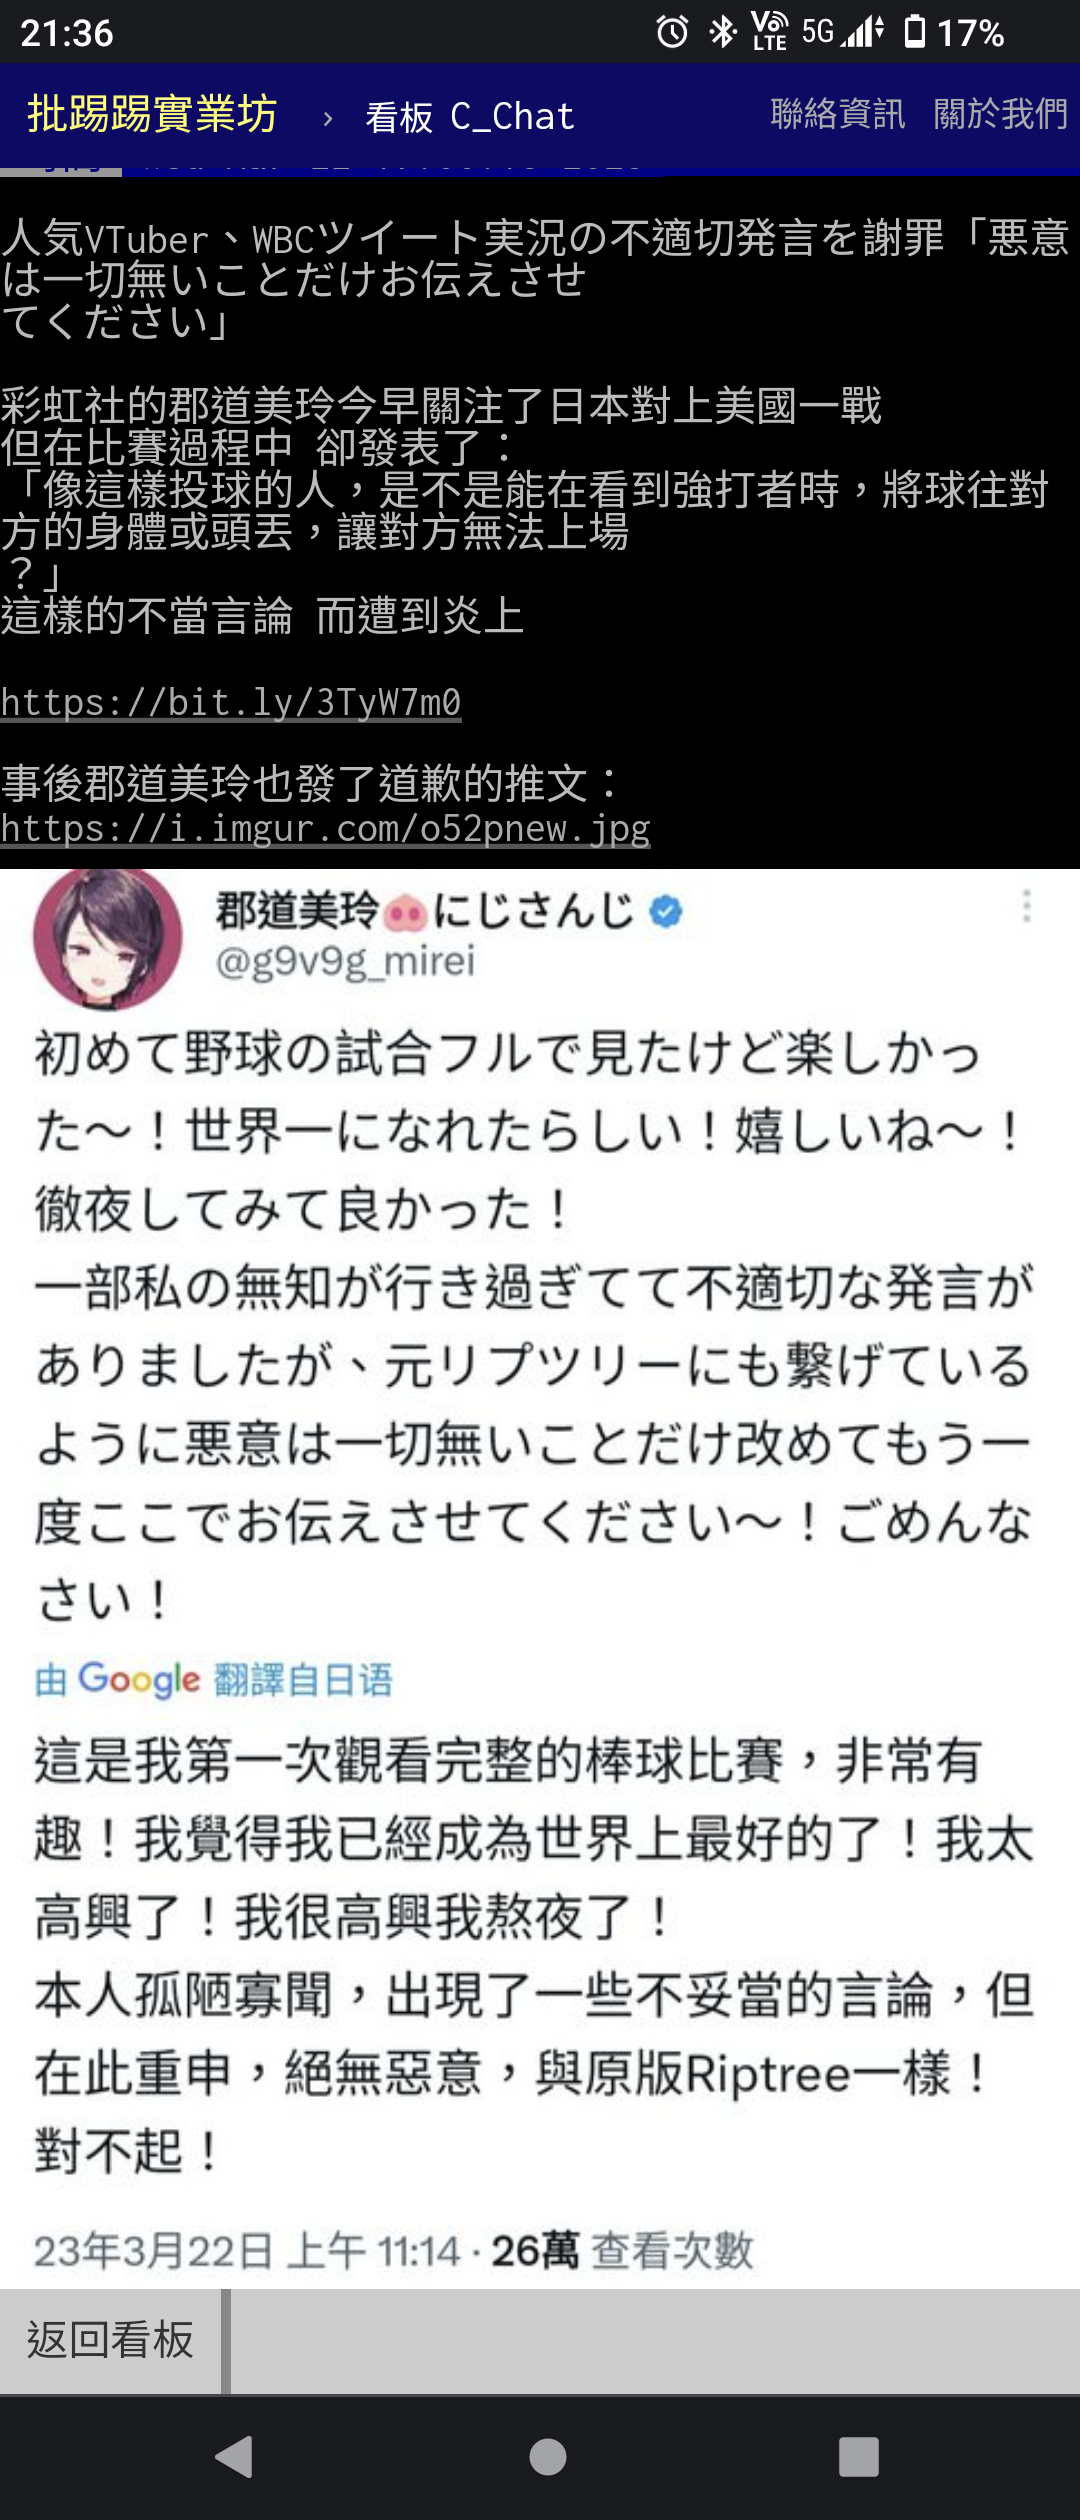Open the i.imgur.com/o52pnew.jpg link

click(326, 828)
